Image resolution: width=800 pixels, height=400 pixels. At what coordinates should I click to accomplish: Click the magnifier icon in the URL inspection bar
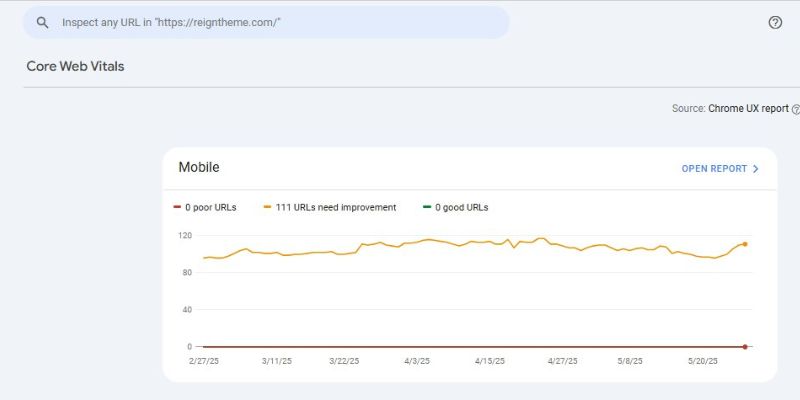pyautogui.click(x=43, y=22)
